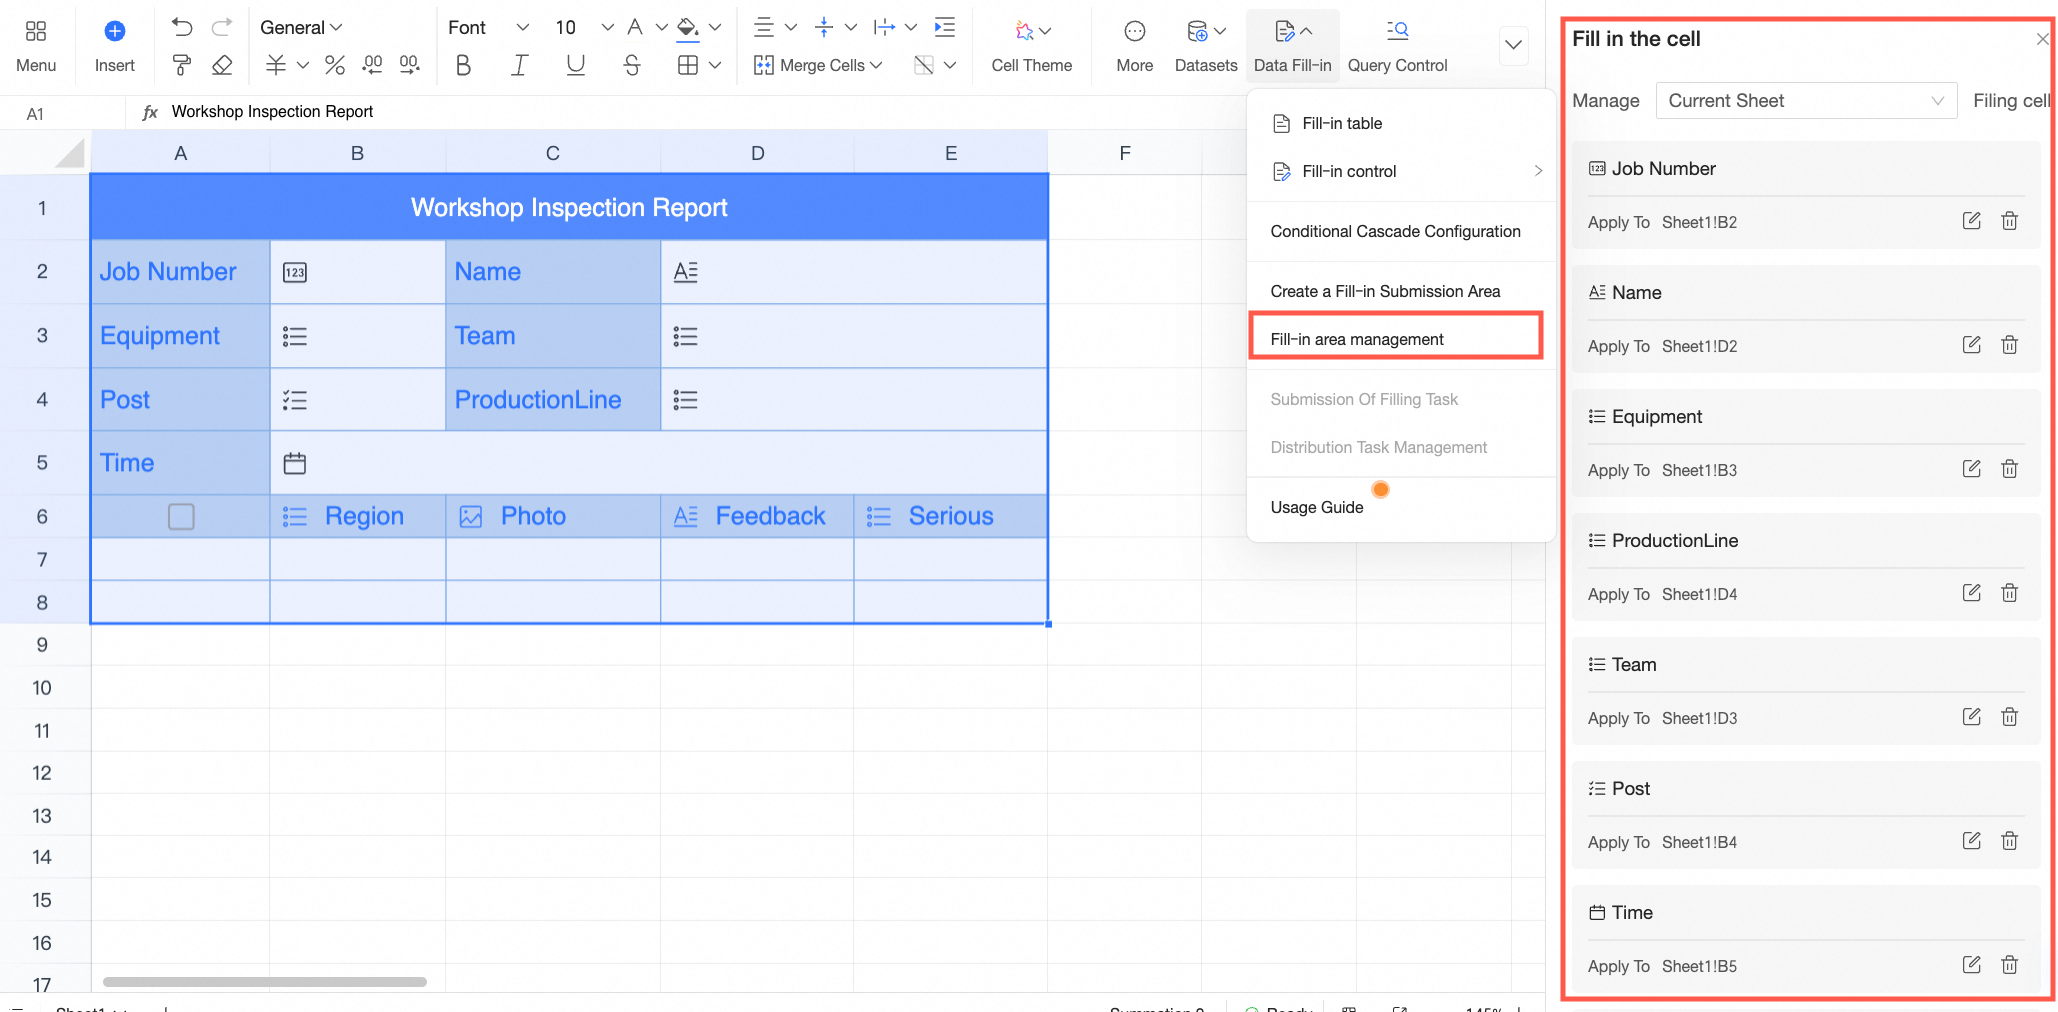Click horizontal alignment icon
Screen dimensions: 2058x1012
pos(764,27)
